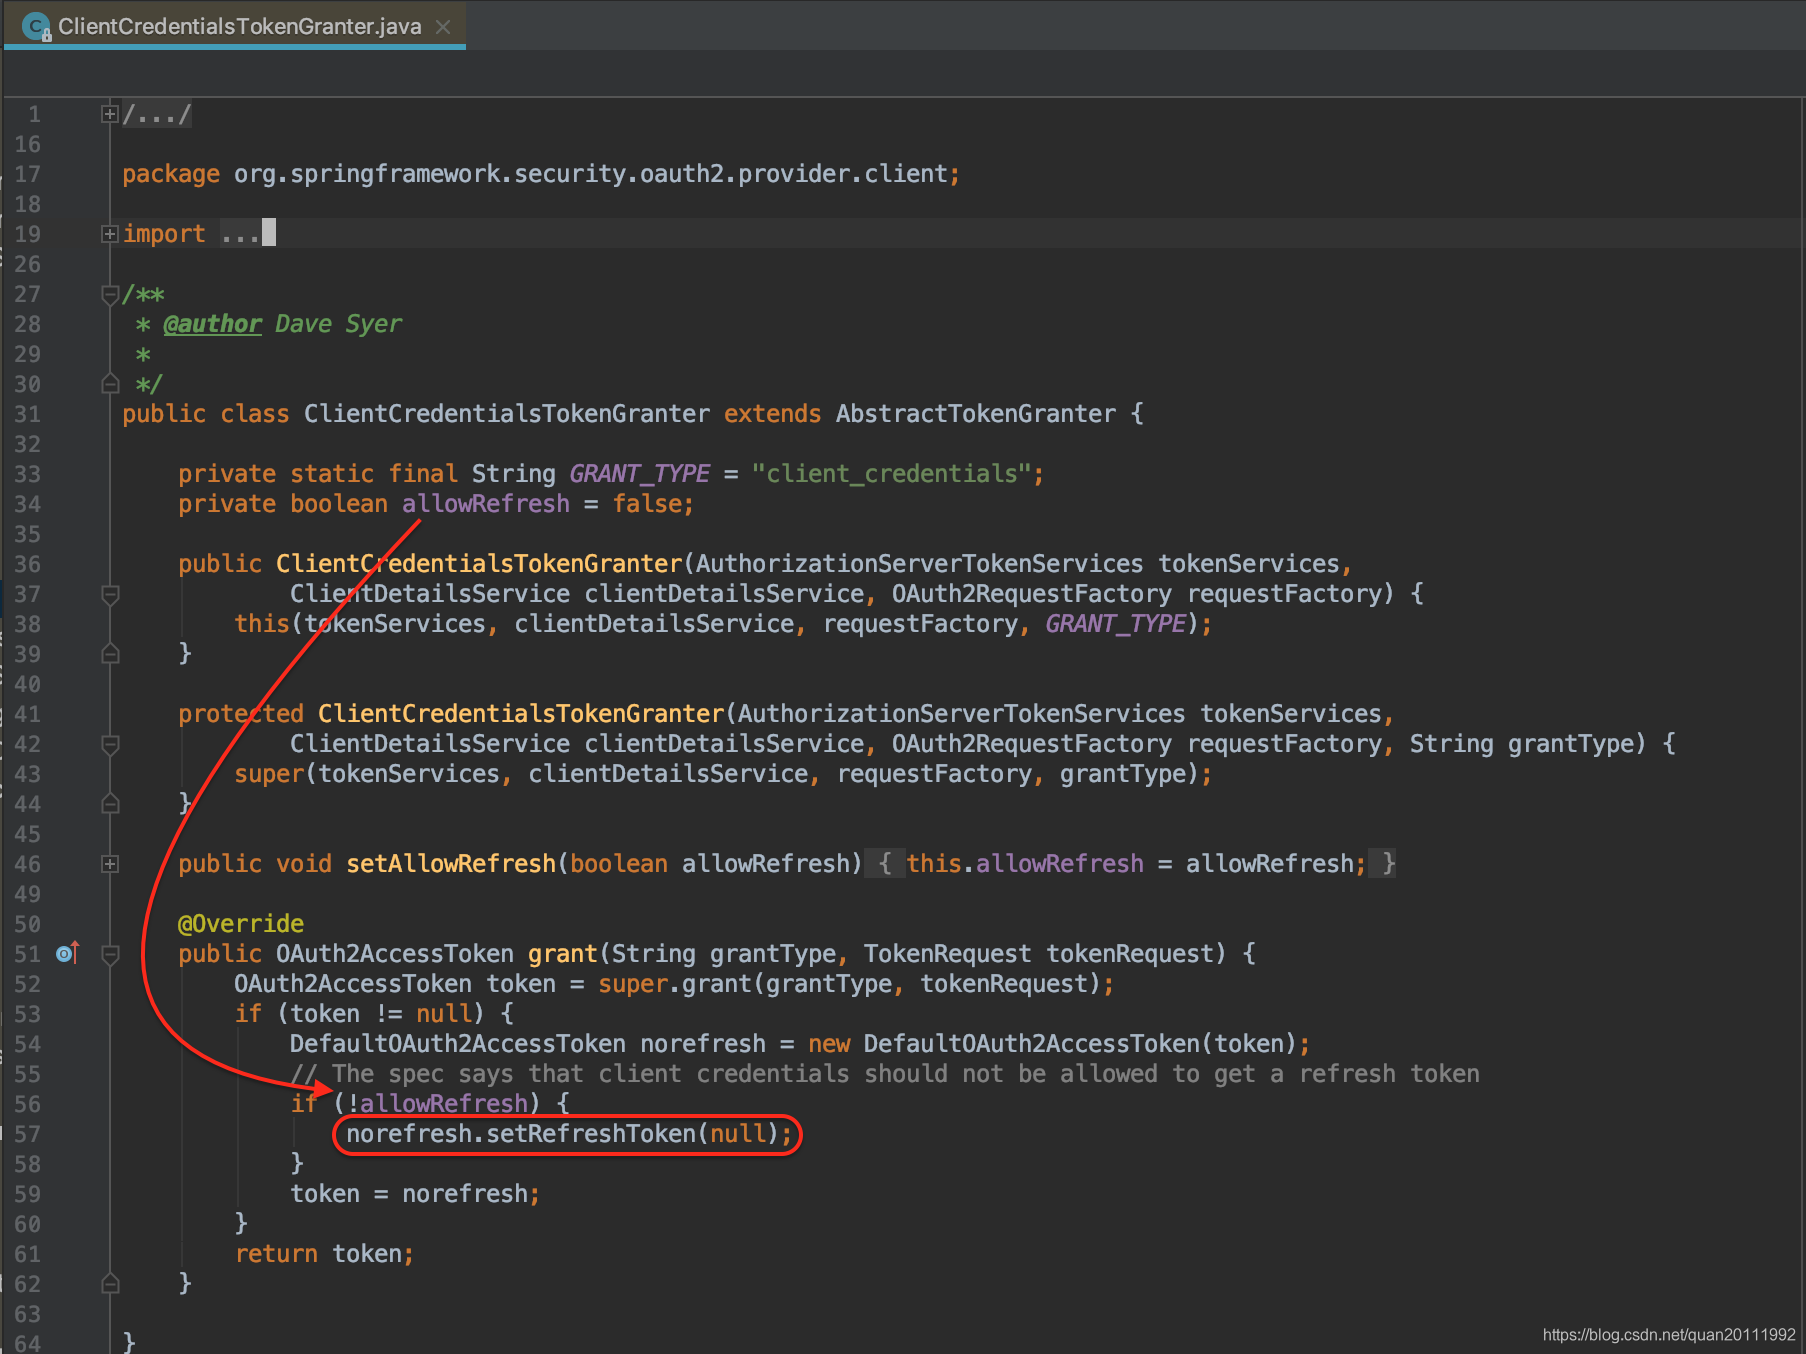Click the fold-end marker icon at line 44
1806x1354 pixels.
[x=110, y=804]
